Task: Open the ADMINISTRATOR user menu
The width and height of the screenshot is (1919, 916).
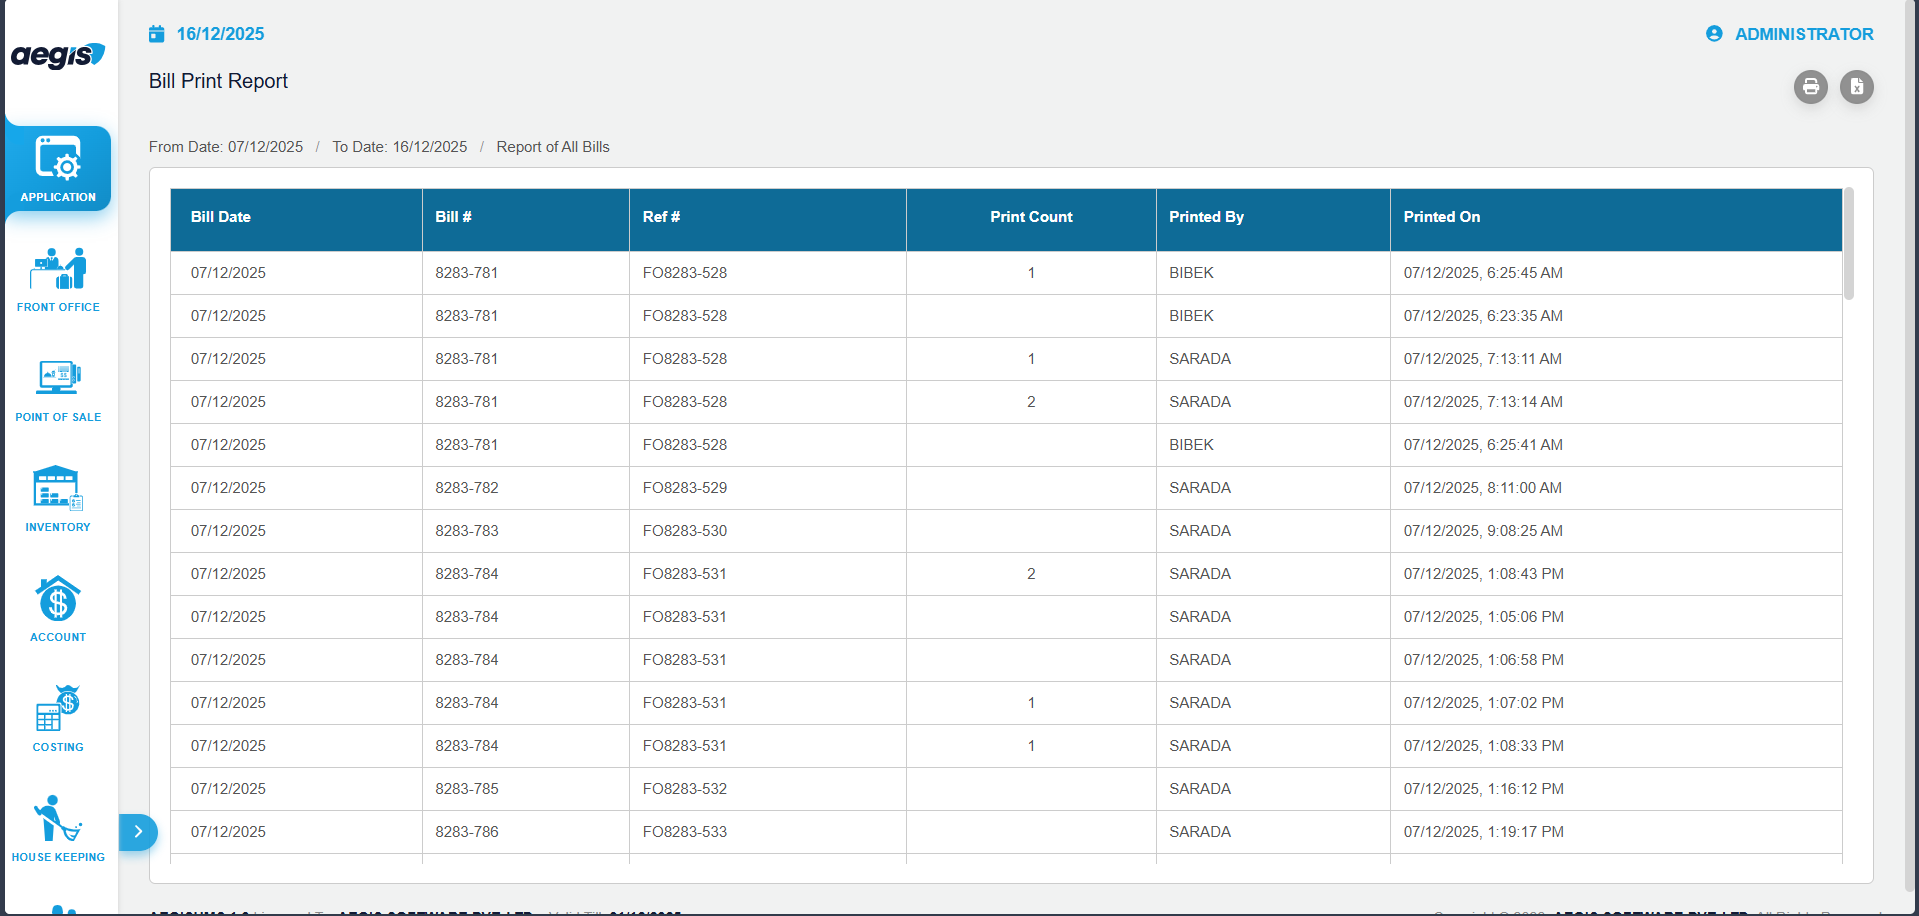Action: (x=1790, y=34)
